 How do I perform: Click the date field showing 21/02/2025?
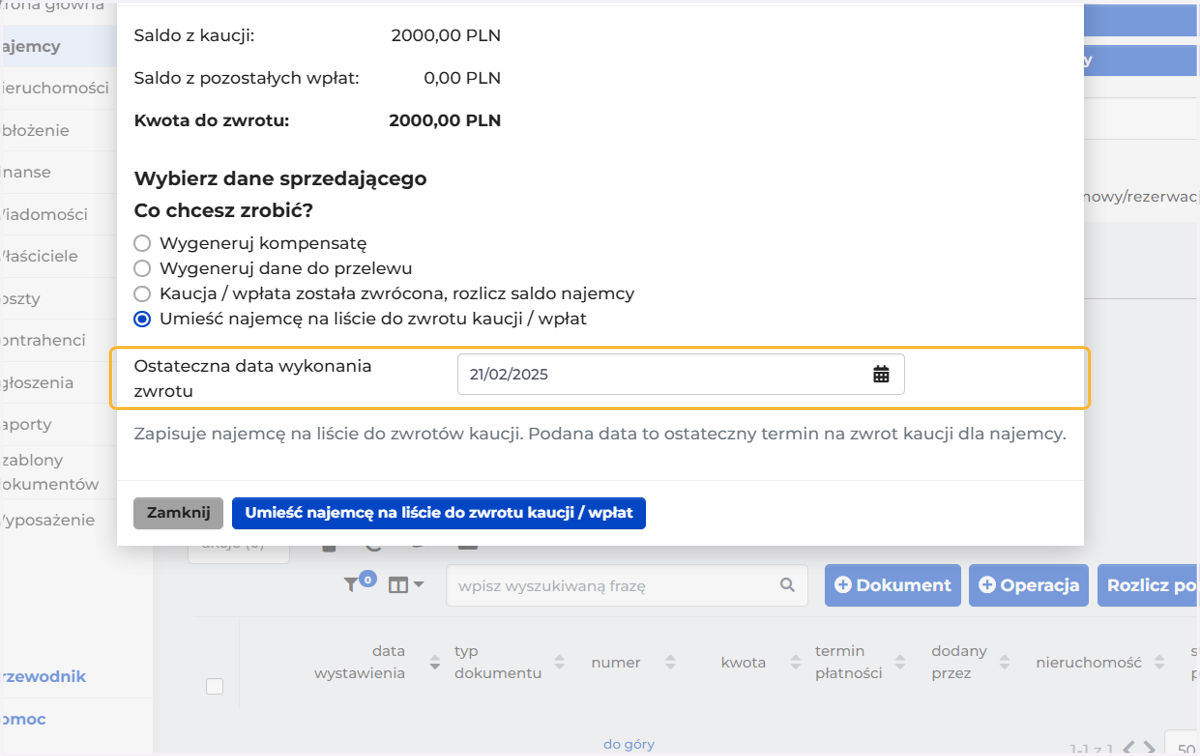tap(681, 374)
